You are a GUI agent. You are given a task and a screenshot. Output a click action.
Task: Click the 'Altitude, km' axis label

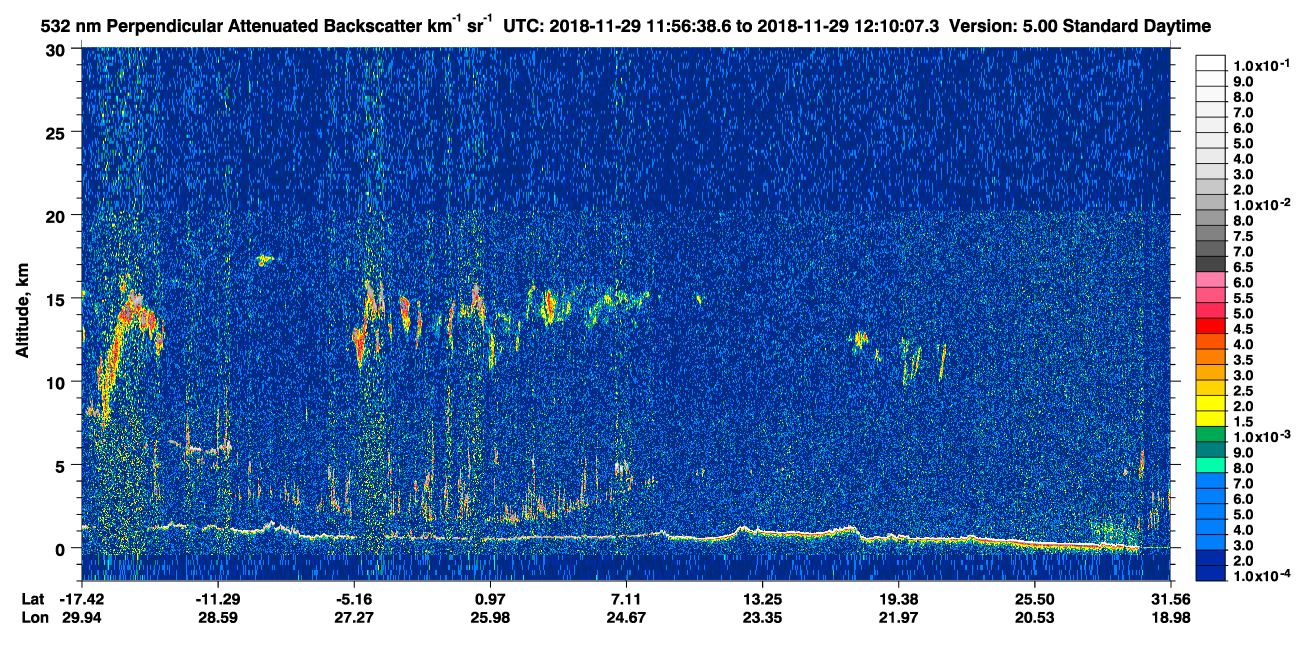click(22, 313)
